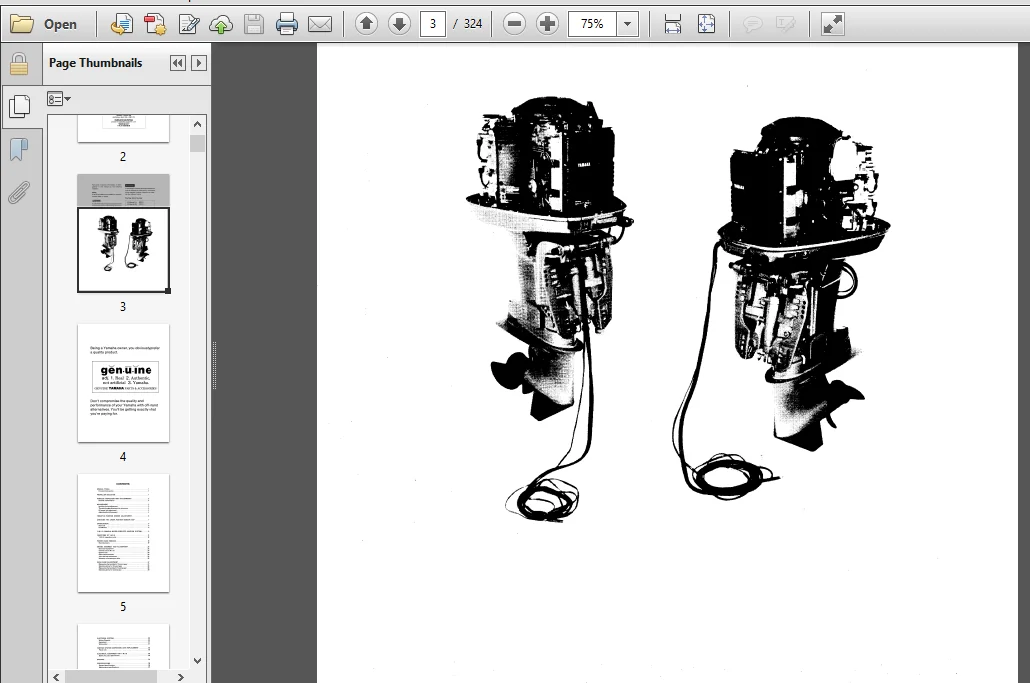Open the zoom level dropdown arrow
The width and height of the screenshot is (1030, 683).
(627, 24)
